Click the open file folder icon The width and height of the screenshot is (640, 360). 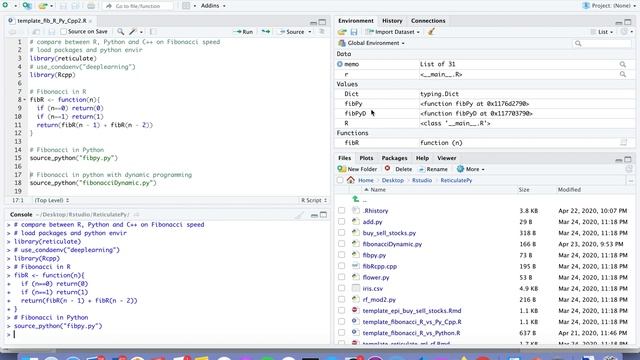point(42,6)
